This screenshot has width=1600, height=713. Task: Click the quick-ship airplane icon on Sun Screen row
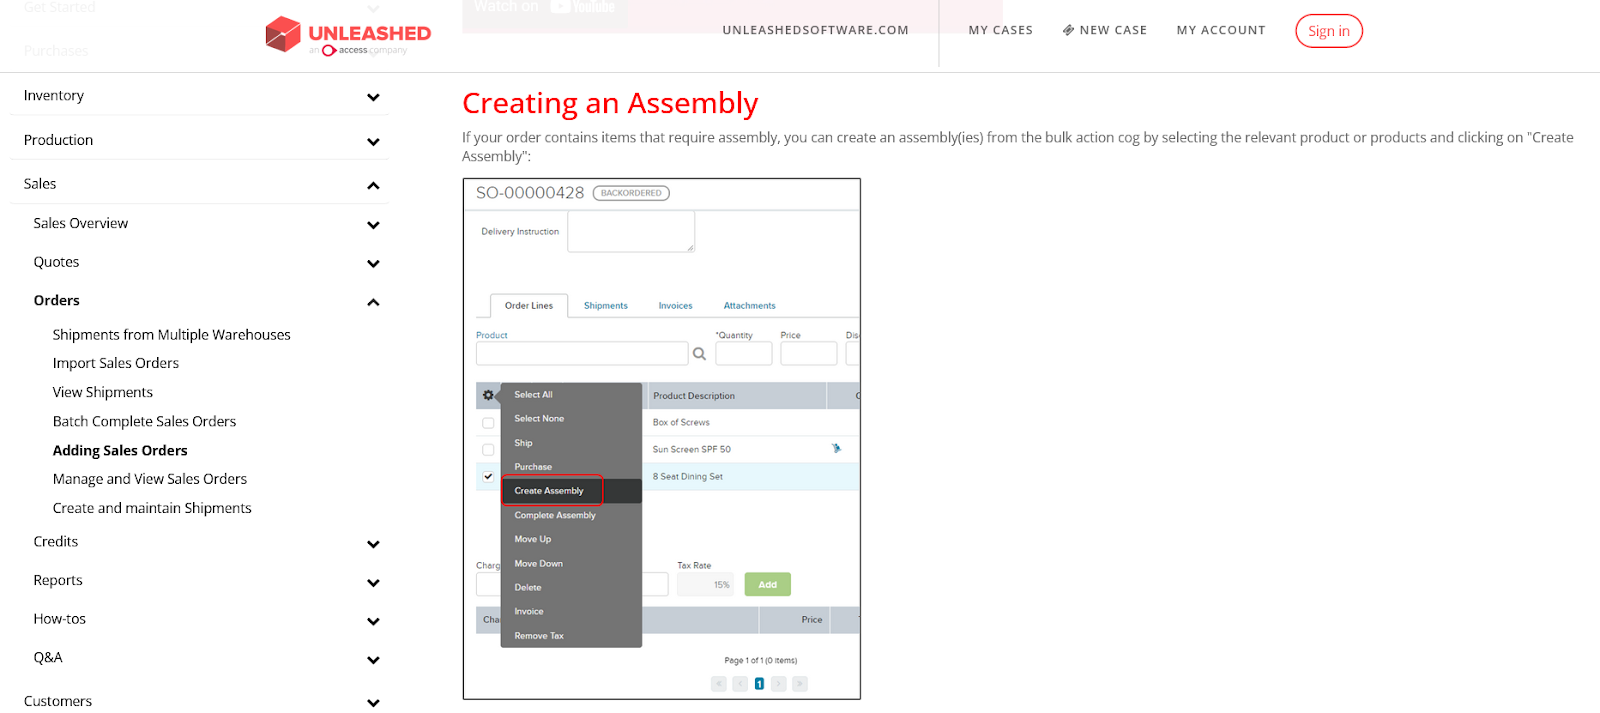[x=838, y=449]
